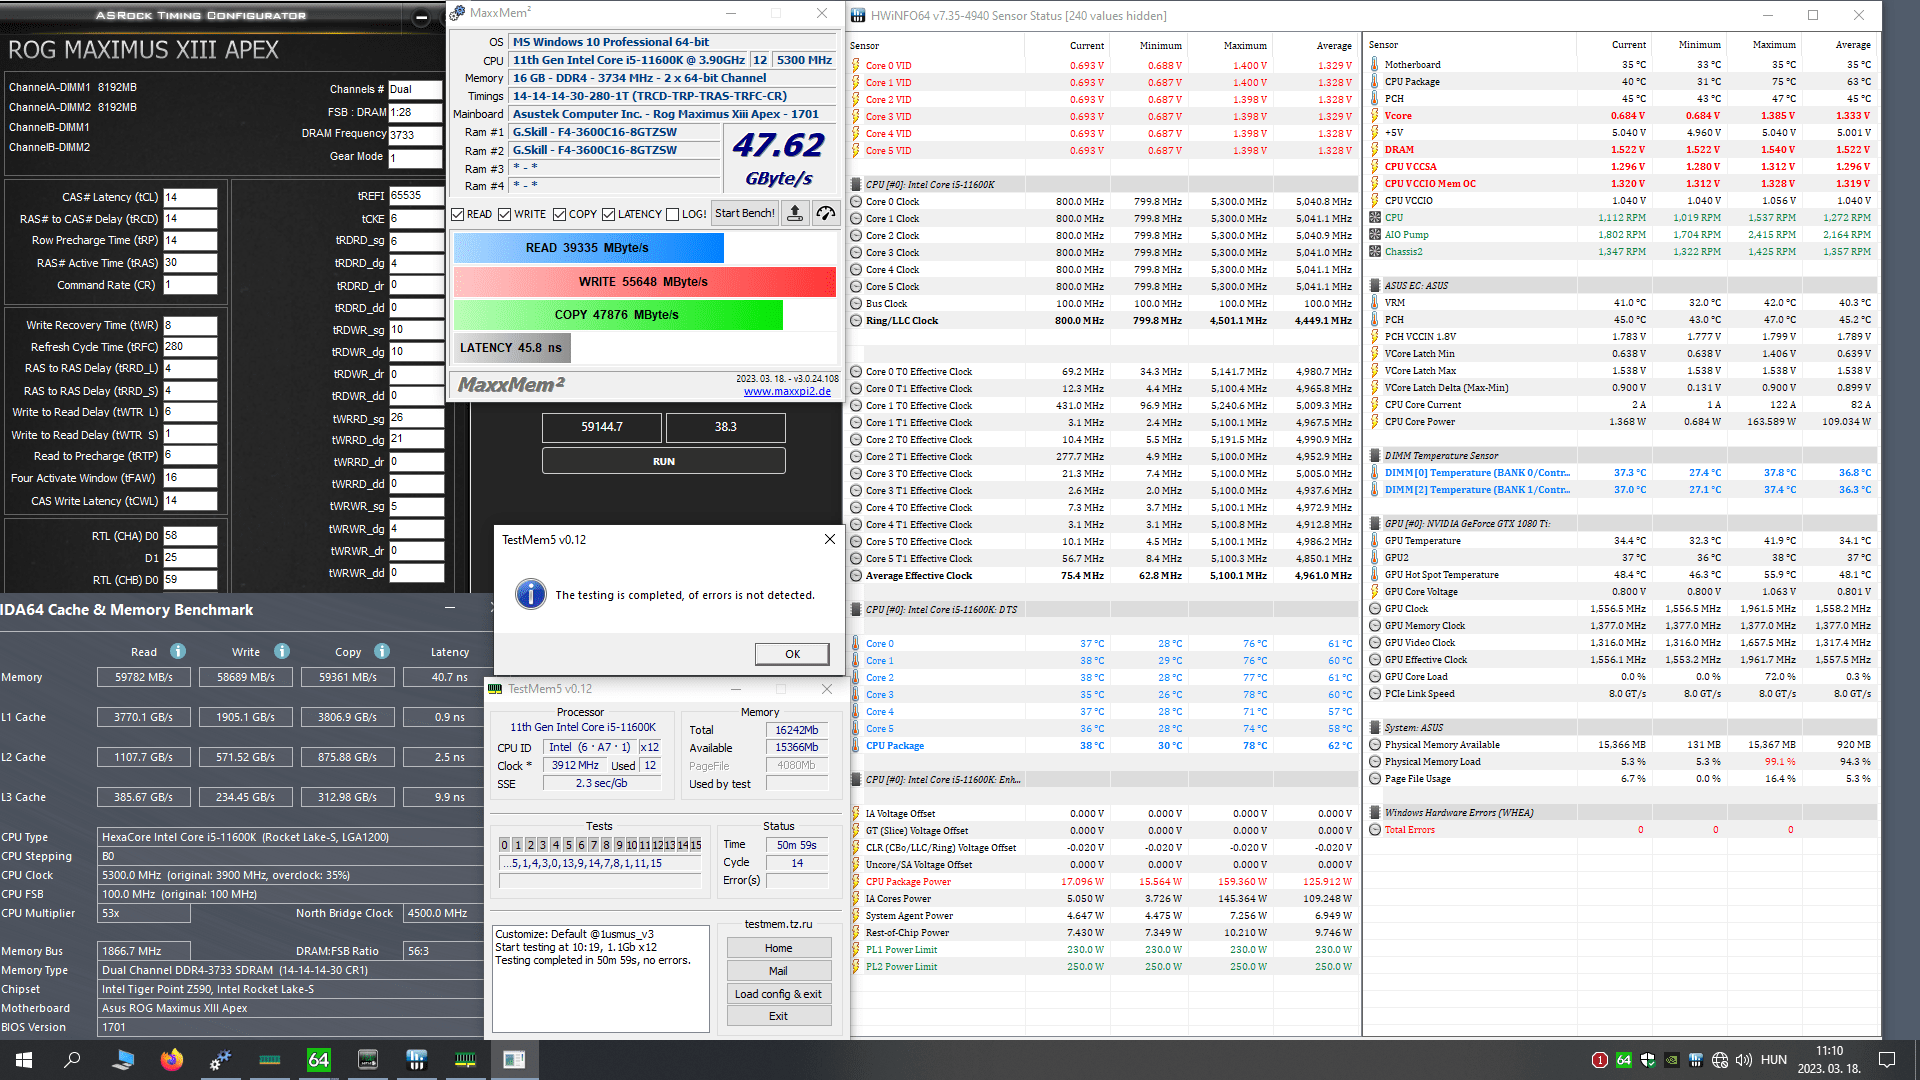This screenshot has width=1920, height=1080.
Task: Click MaxxMem speedometer gauge icon button
Action: 825,213
